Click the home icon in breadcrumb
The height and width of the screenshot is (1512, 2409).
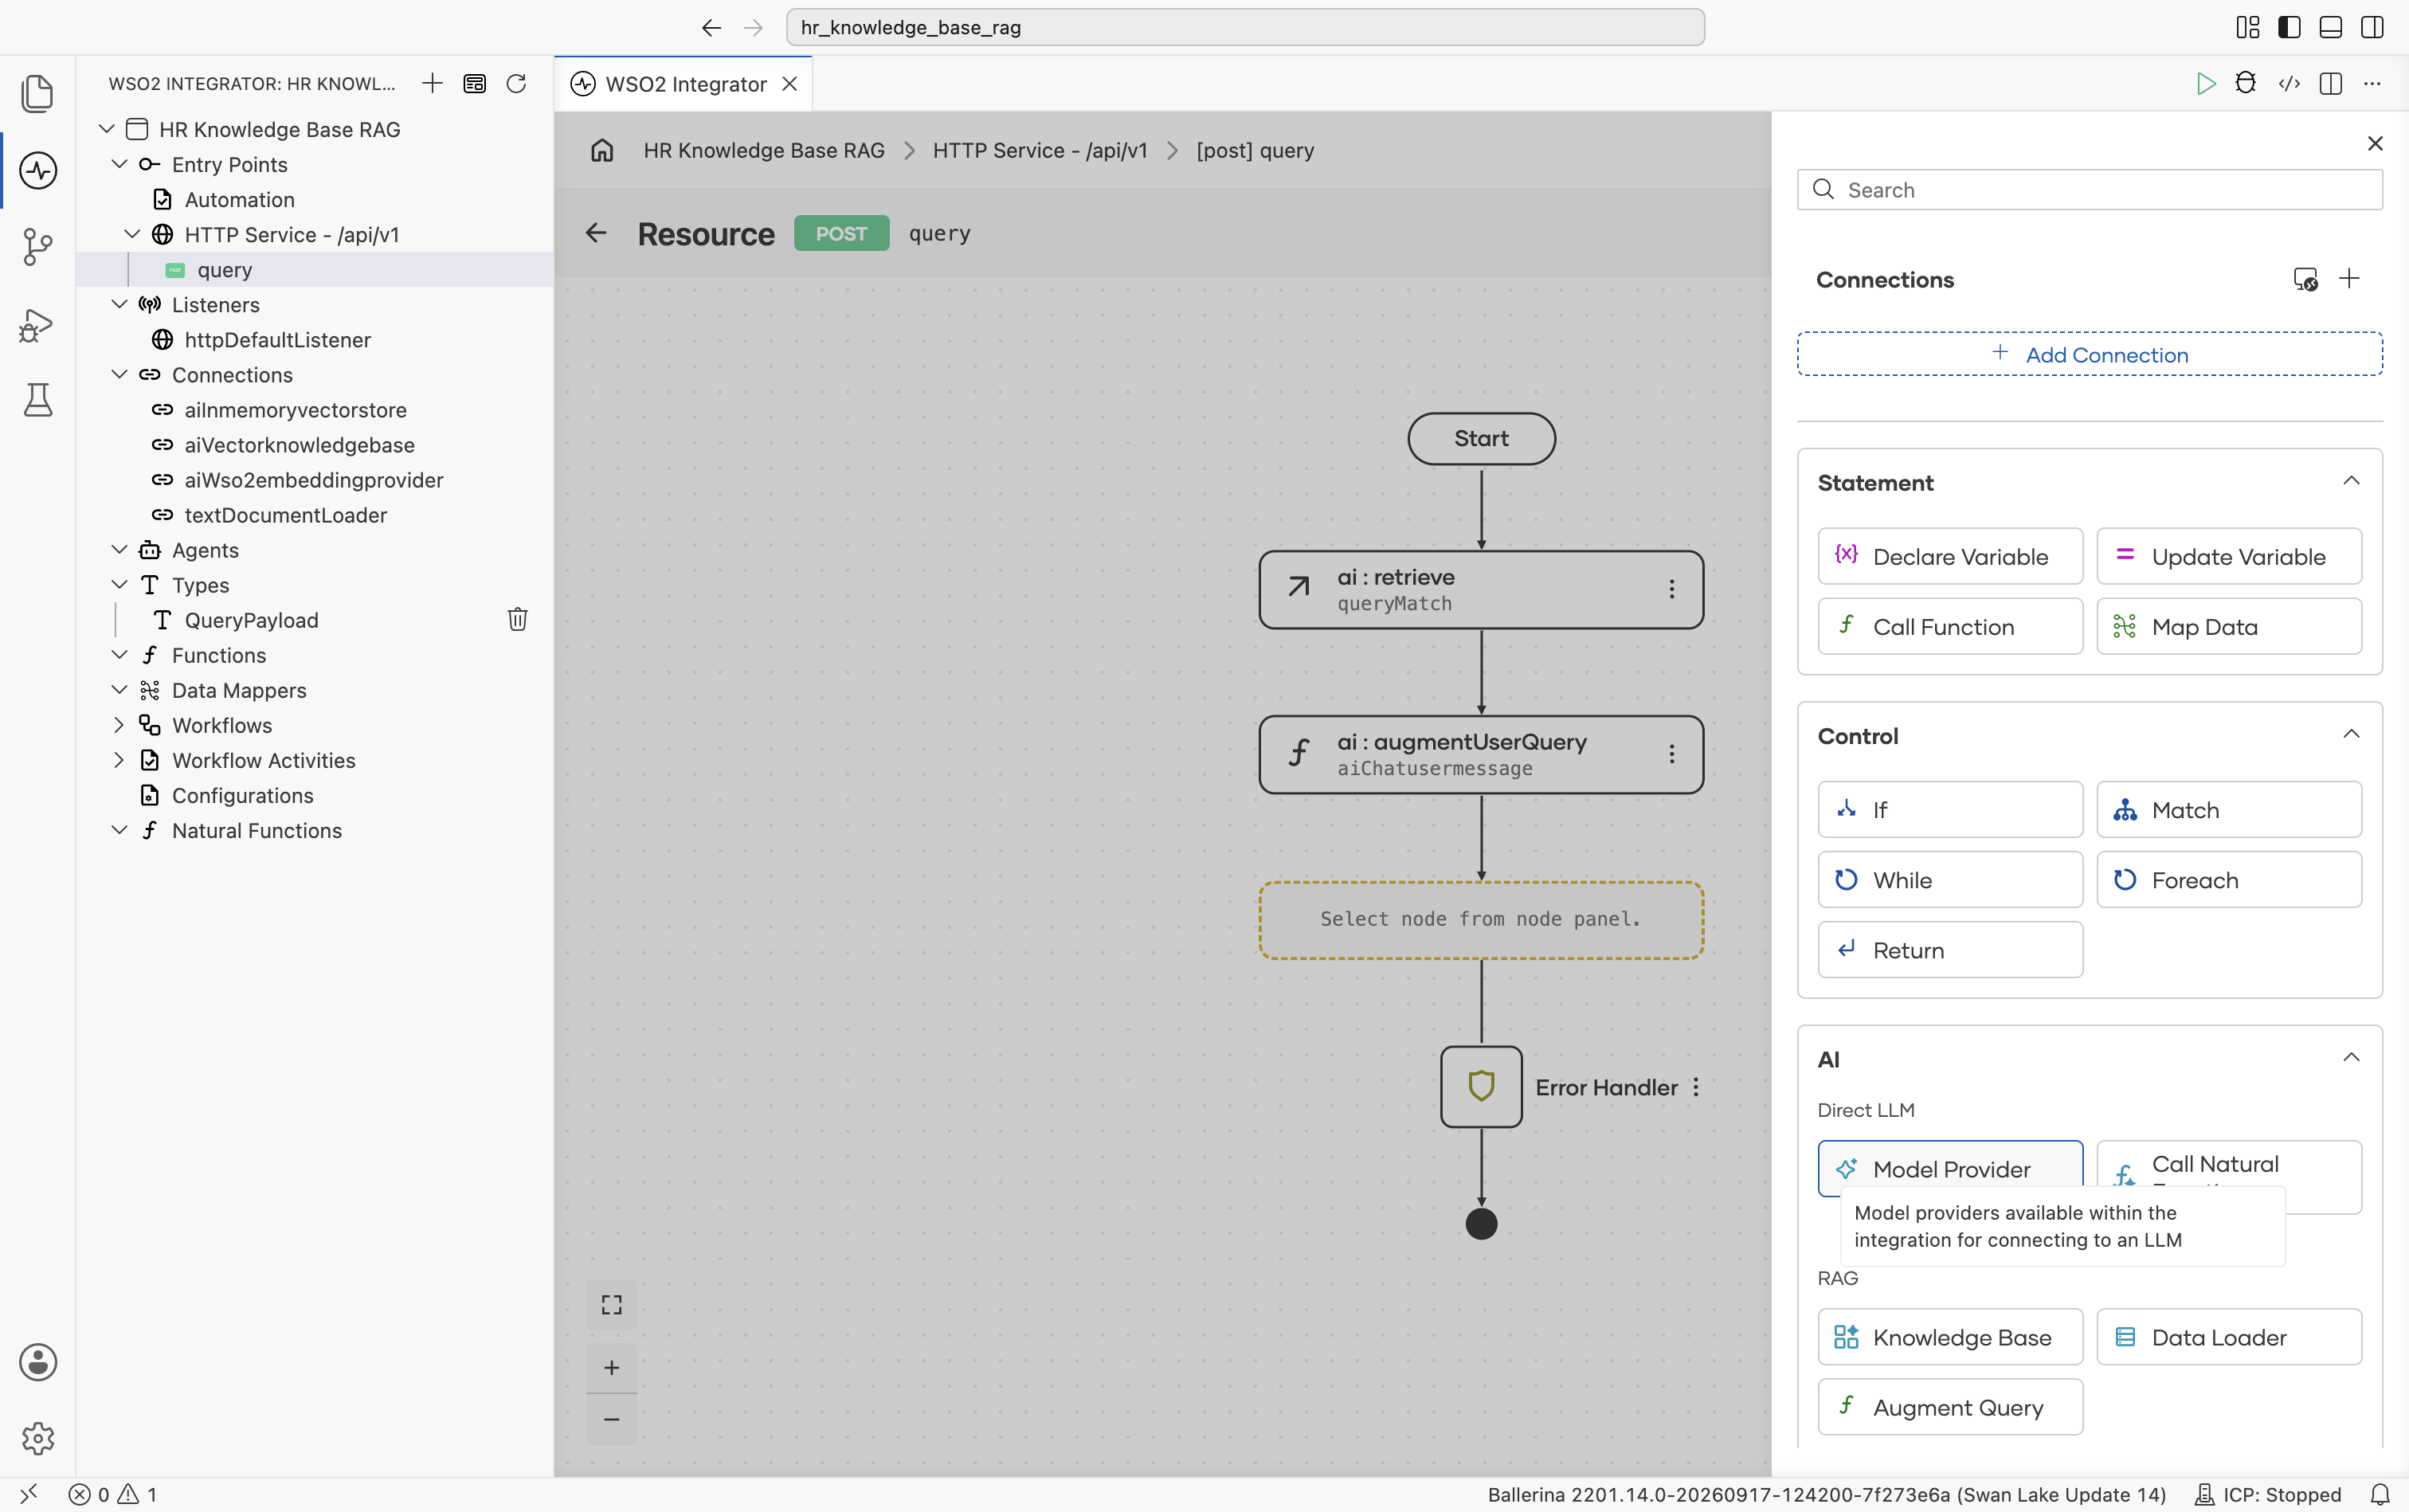coord(602,150)
